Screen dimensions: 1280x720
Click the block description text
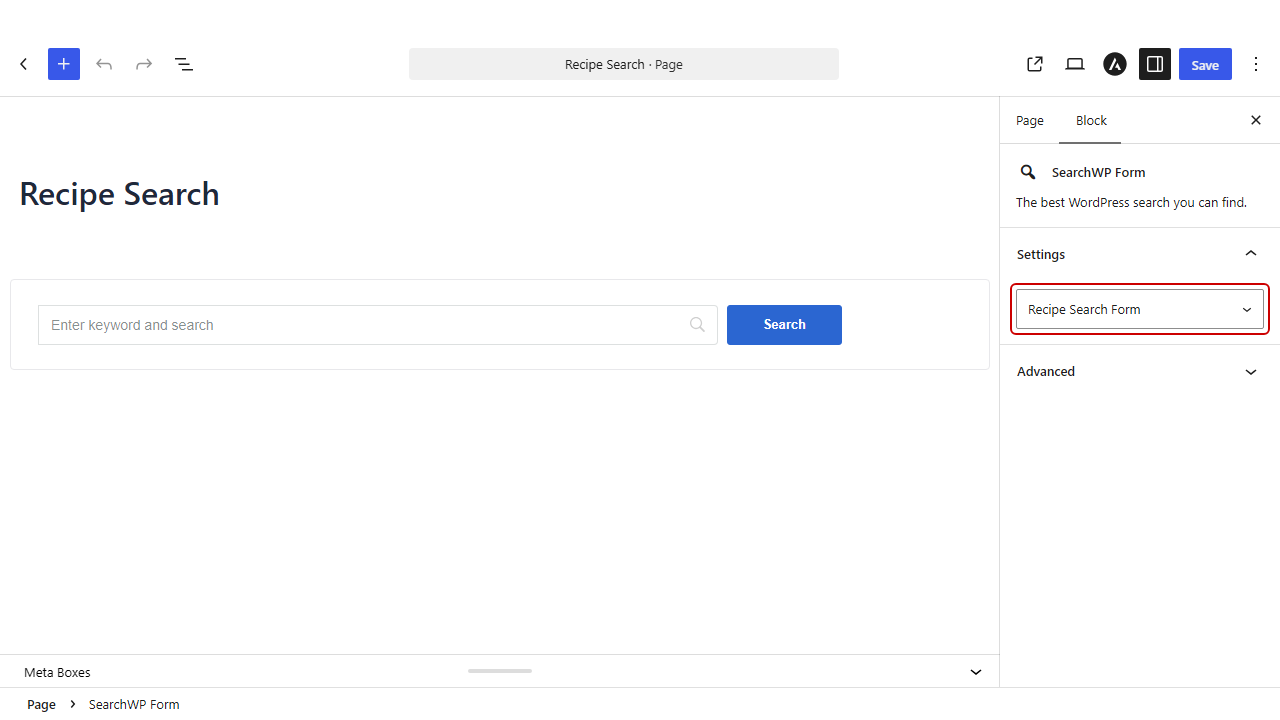point(1131,202)
